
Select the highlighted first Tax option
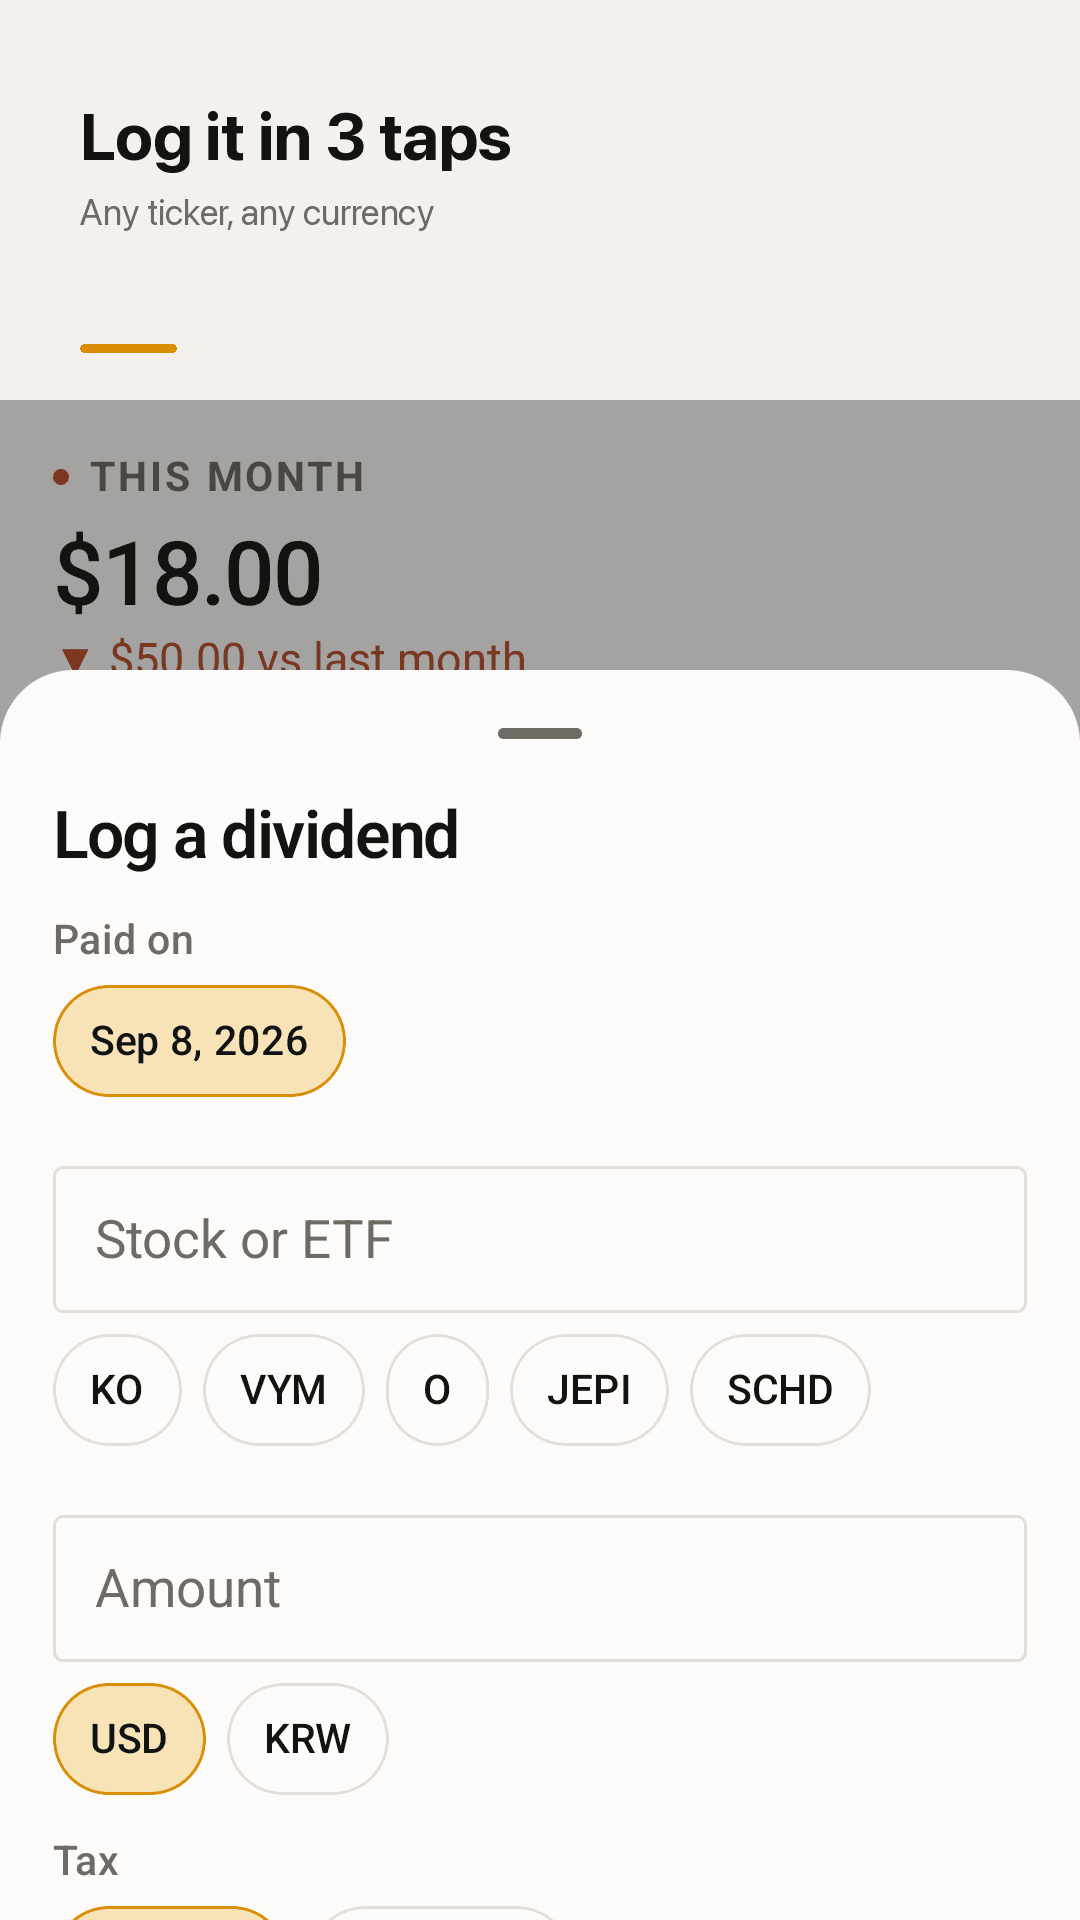pos(170,1913)
